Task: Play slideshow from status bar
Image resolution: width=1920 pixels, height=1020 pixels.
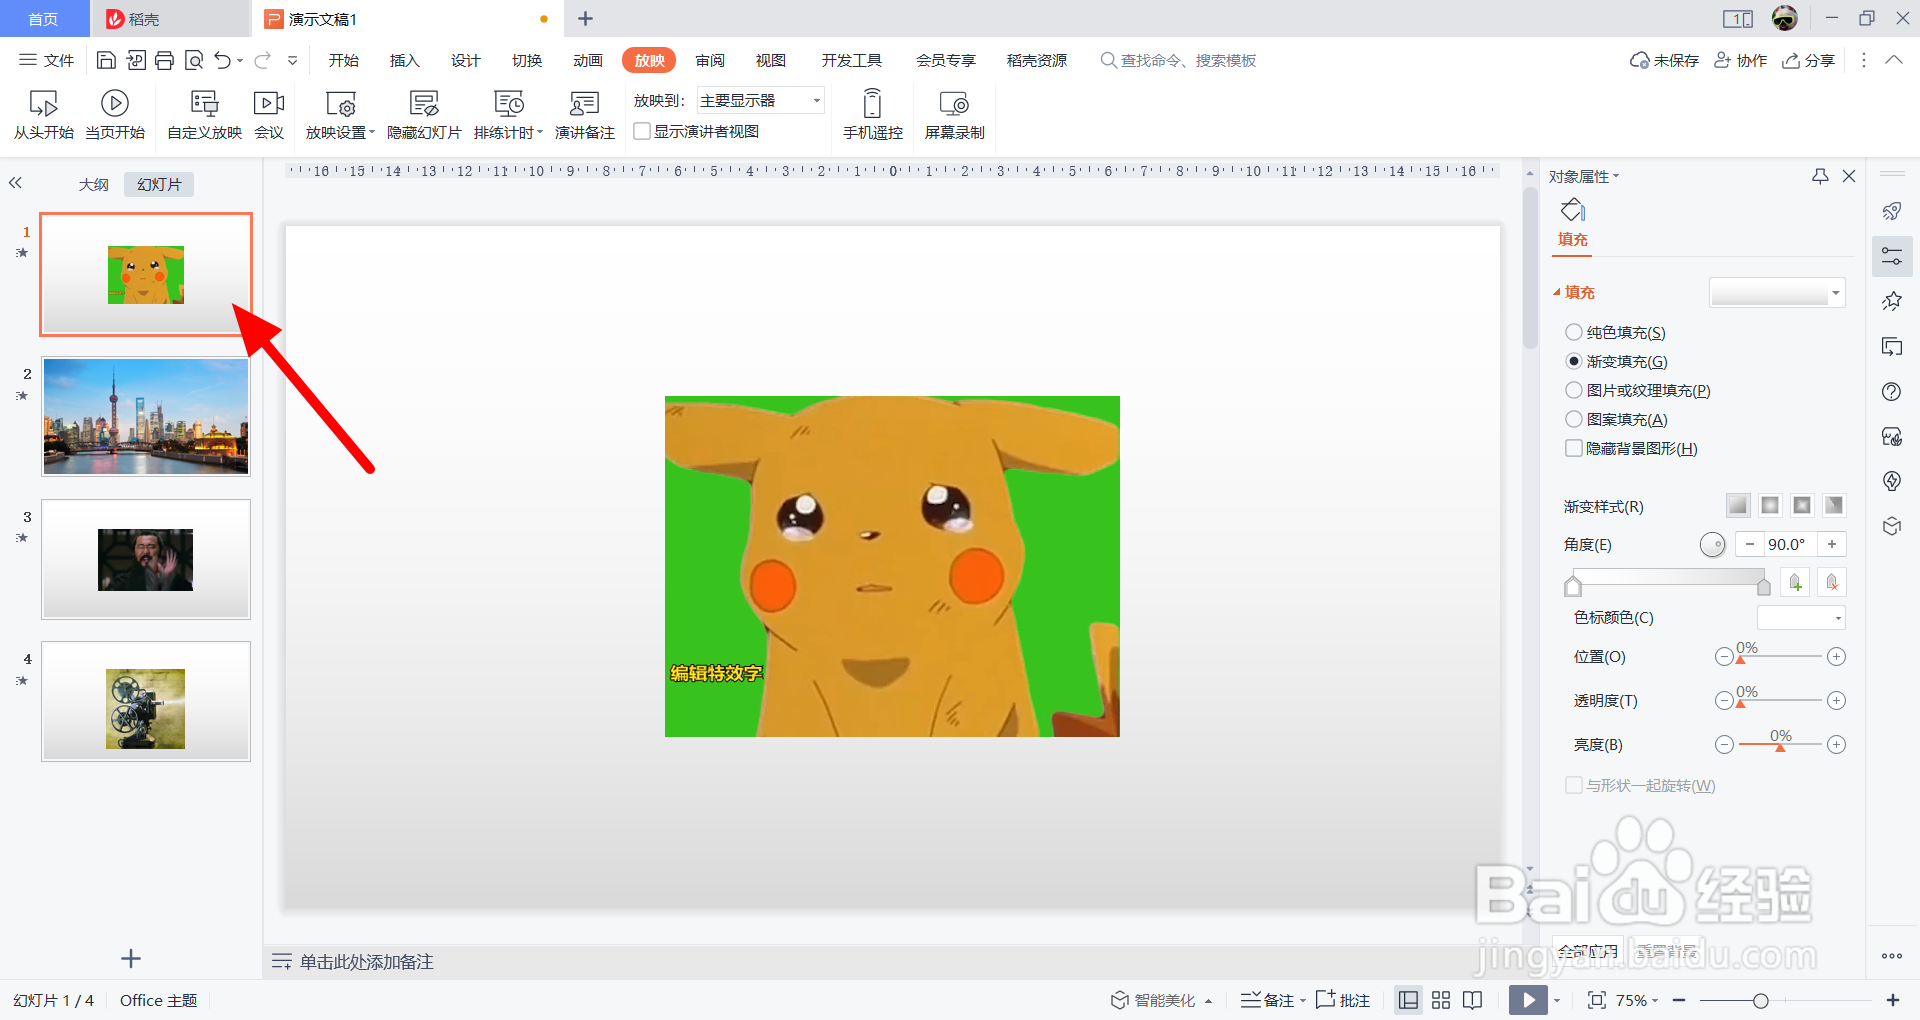Action: (1528, 1000)
